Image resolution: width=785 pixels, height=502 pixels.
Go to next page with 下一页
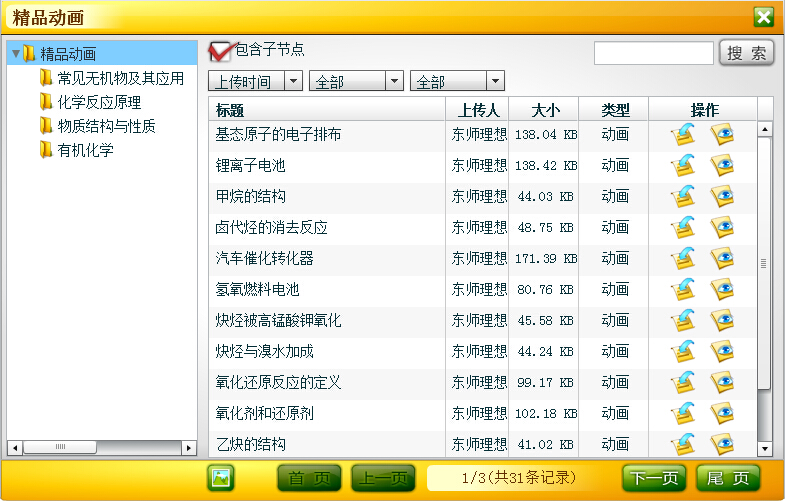(x=654, y=478)
